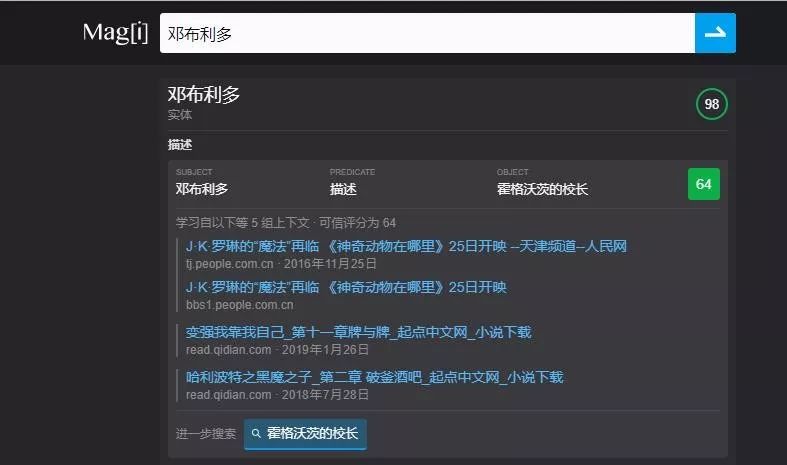This screenshot has height=465, width=787.
Task: Open the bbs1.people.com.cn 《神奇动物在哪里》 link
Action: tap(346, 287)
